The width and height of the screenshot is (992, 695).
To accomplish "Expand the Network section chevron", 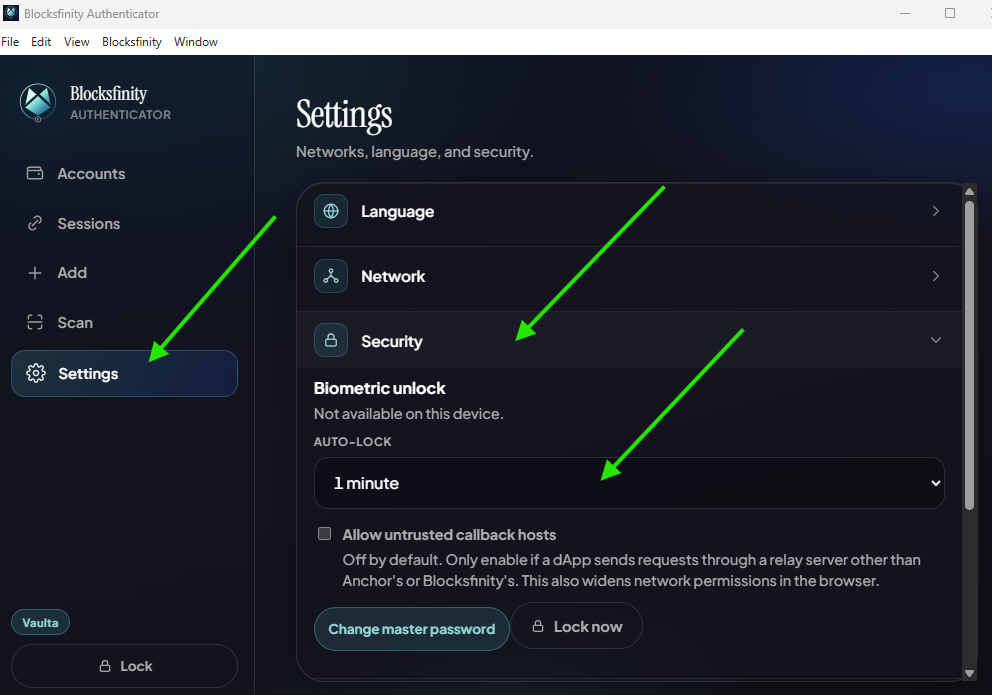I will click(936, 276).
